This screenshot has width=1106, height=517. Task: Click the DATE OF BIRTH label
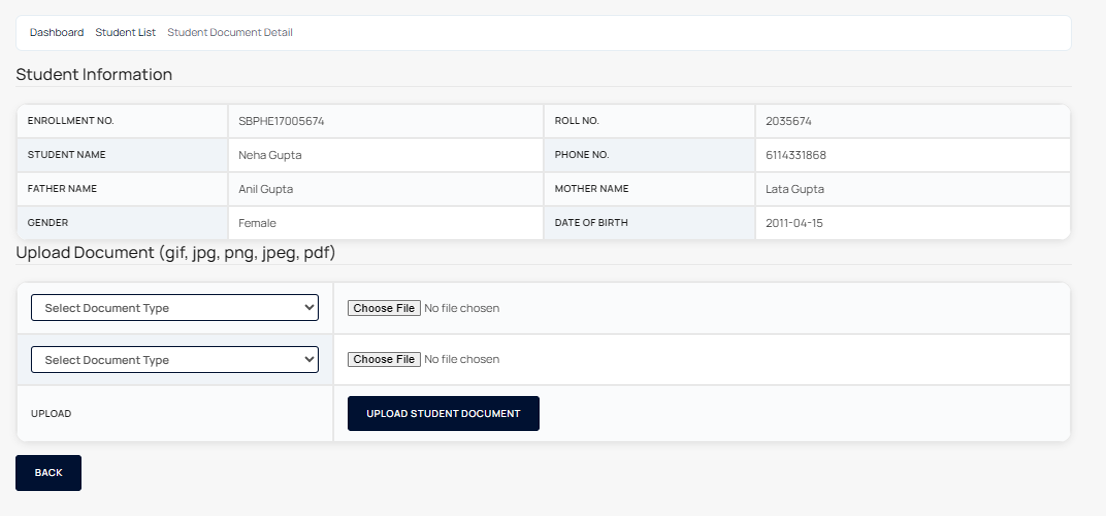591,222
